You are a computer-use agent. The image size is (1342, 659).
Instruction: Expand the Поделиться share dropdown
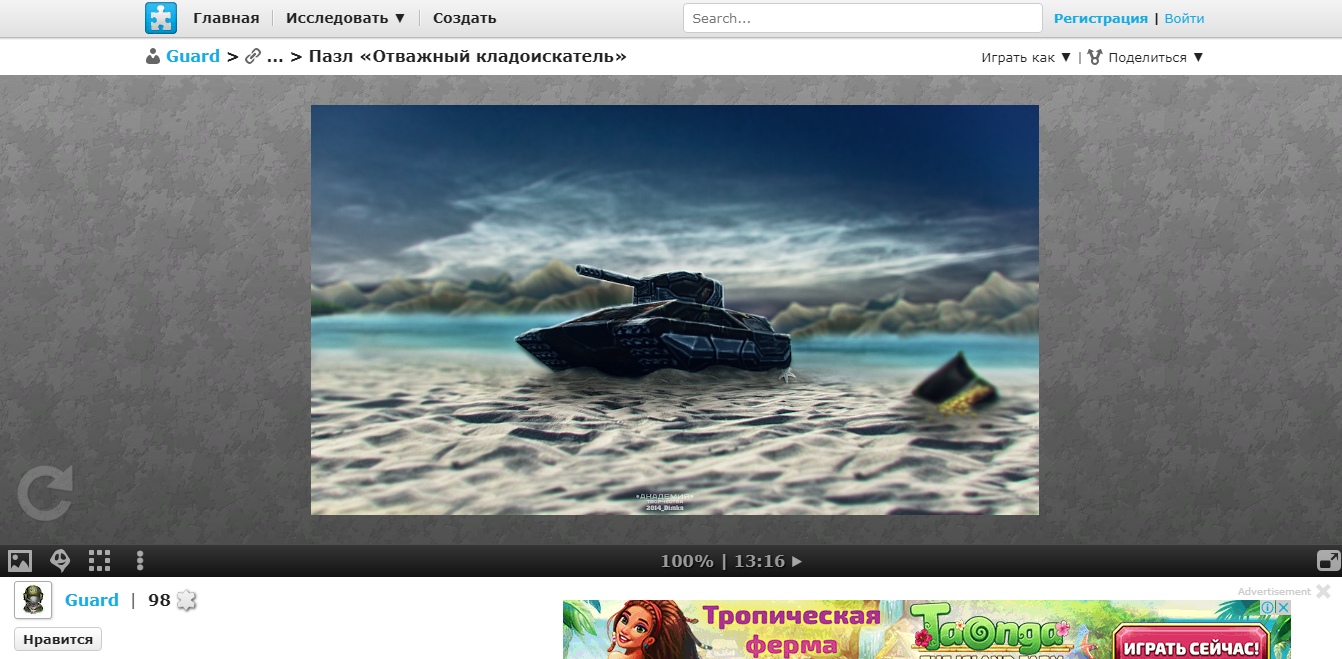[x=1155, y=58]
